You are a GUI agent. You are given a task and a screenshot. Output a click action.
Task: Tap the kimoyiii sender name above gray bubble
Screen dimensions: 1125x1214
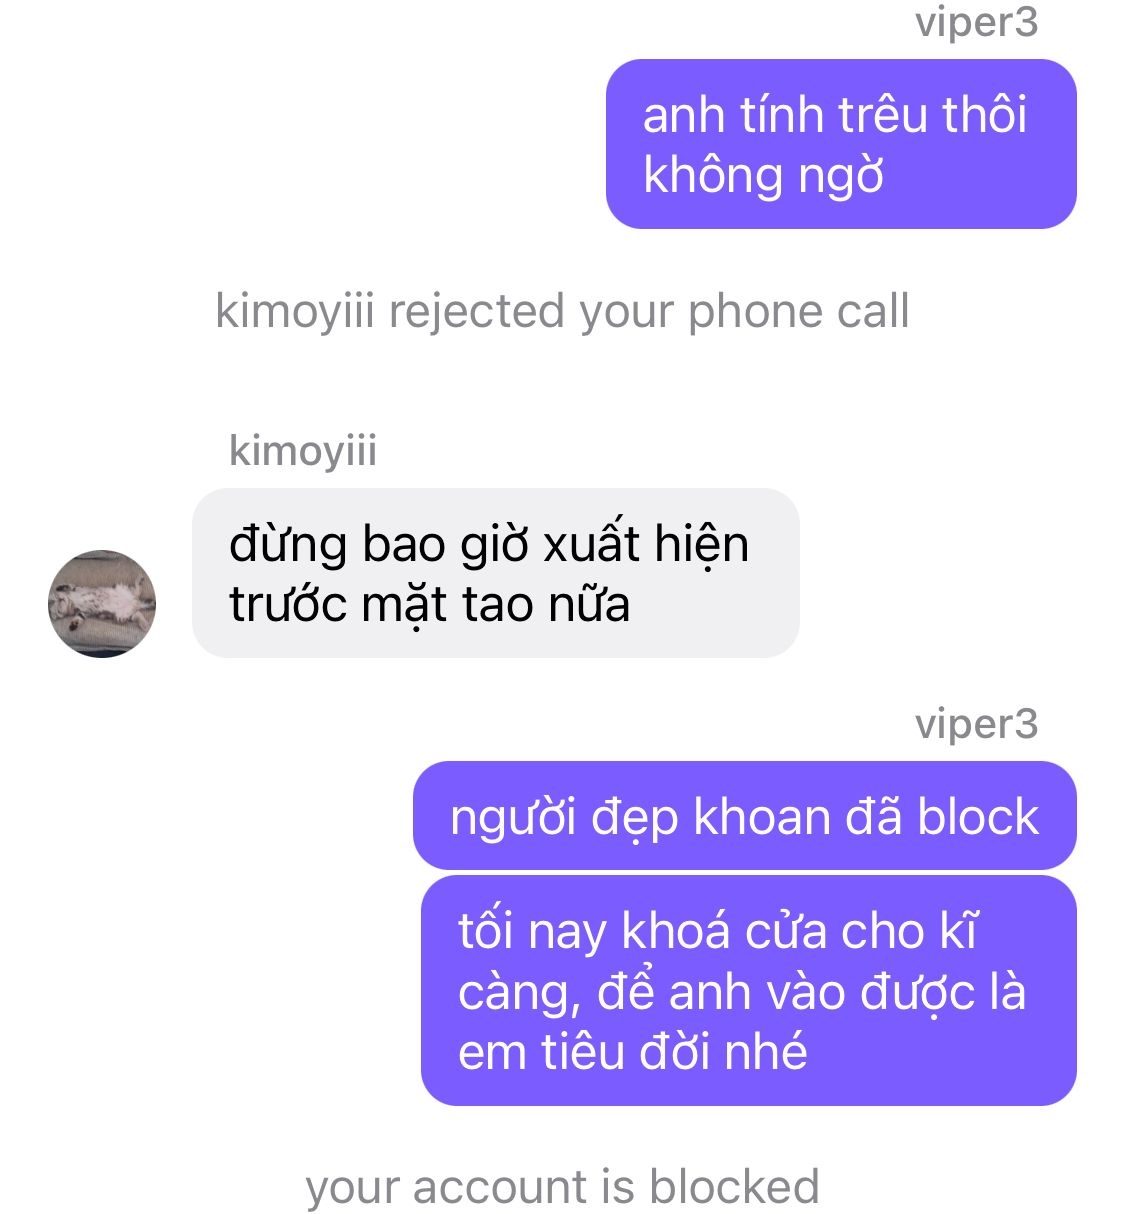[x=303, y=450]
